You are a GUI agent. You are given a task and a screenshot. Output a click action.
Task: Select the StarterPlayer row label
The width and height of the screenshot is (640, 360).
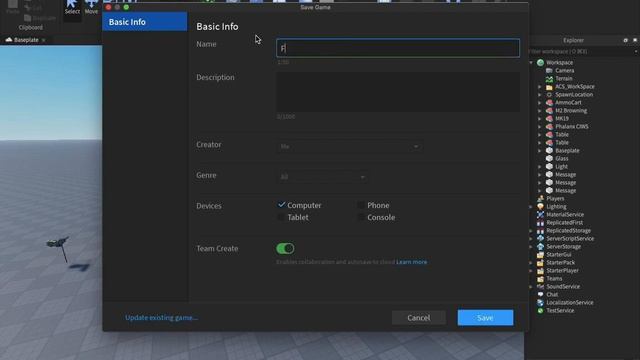point(562,271)
